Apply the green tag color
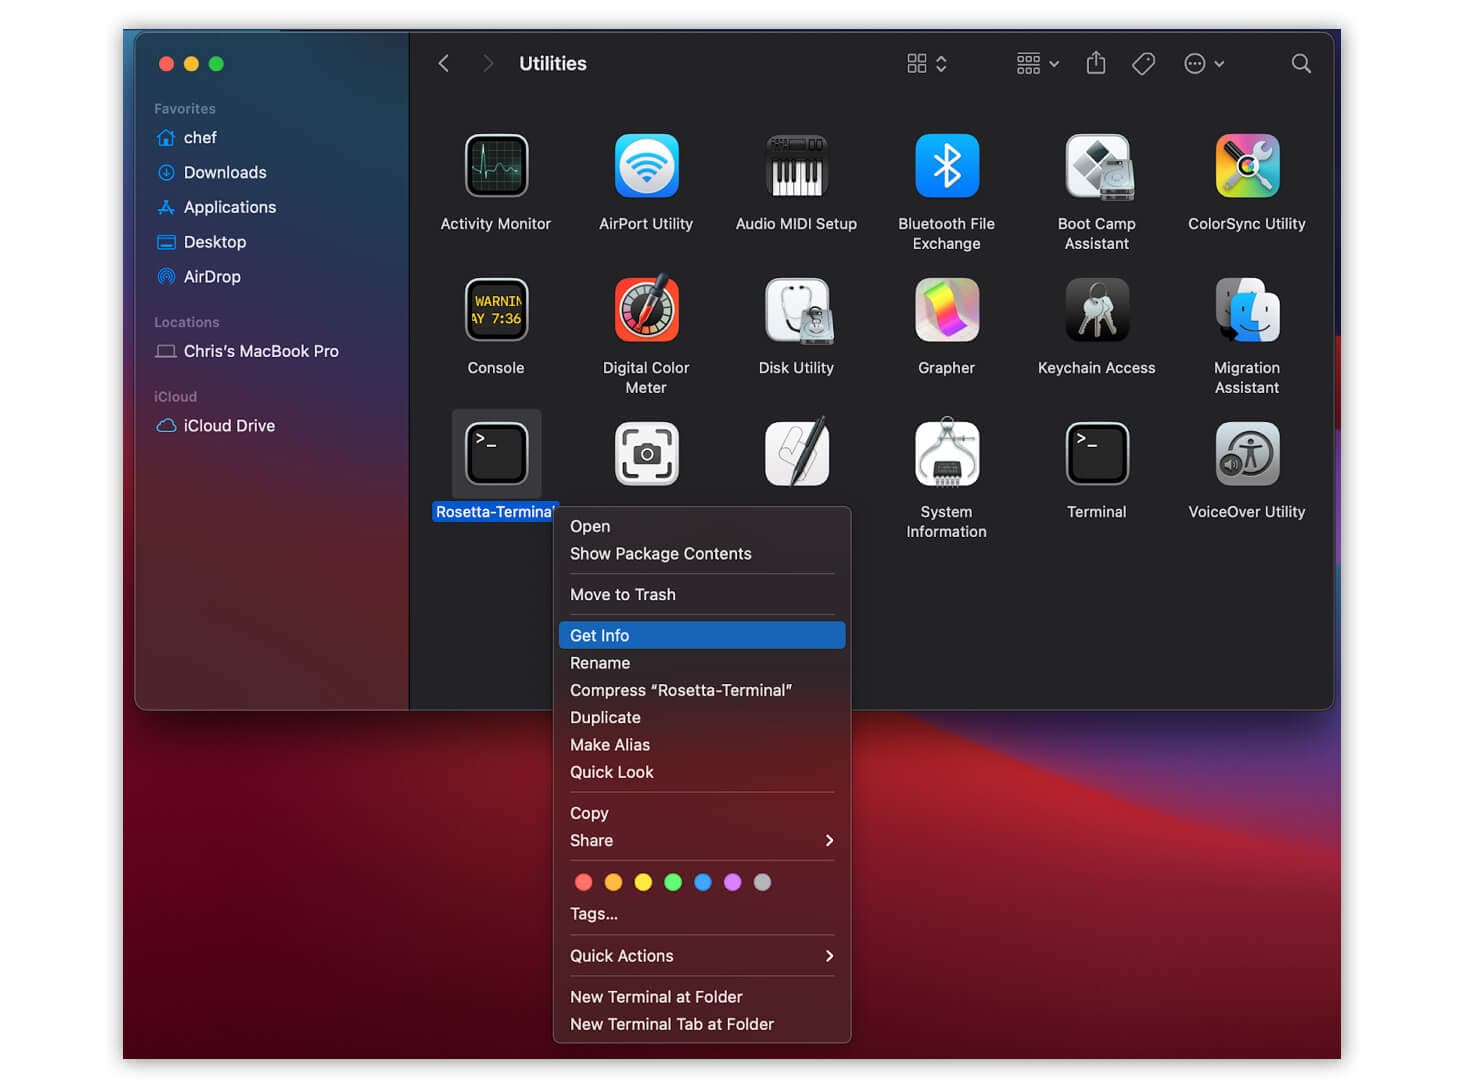 point(673,882)
